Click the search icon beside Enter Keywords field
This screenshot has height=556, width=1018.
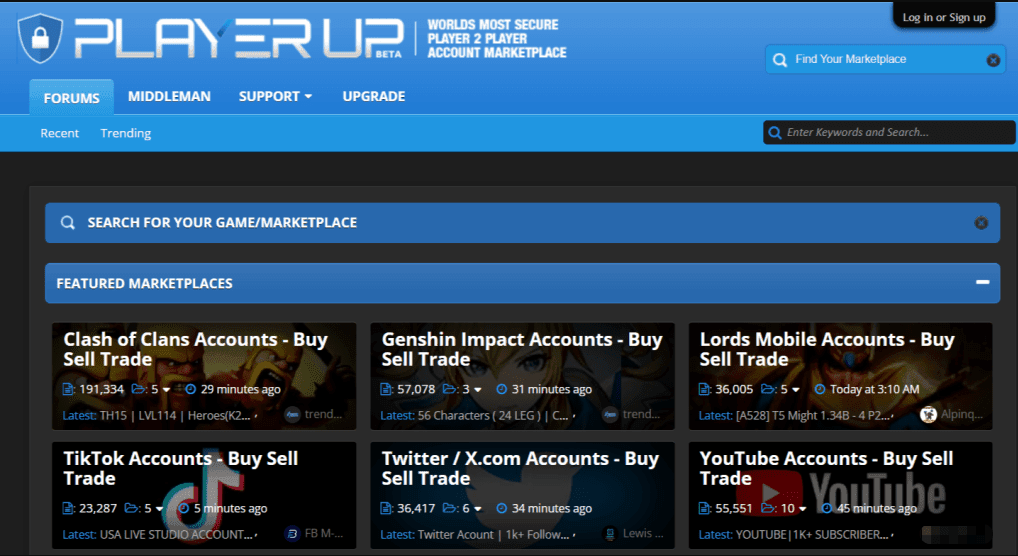pyautogui.click(x=774, y=132)
